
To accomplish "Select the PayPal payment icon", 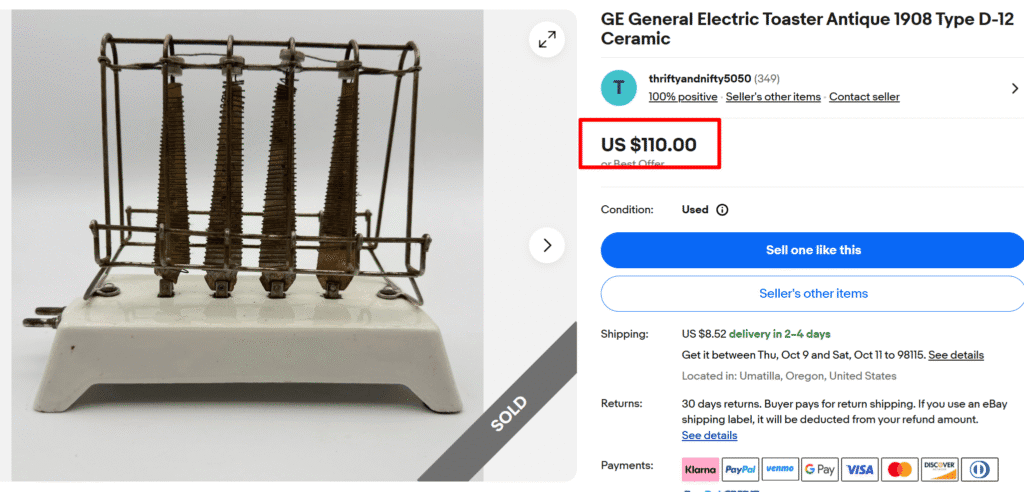I will point(740,469).
